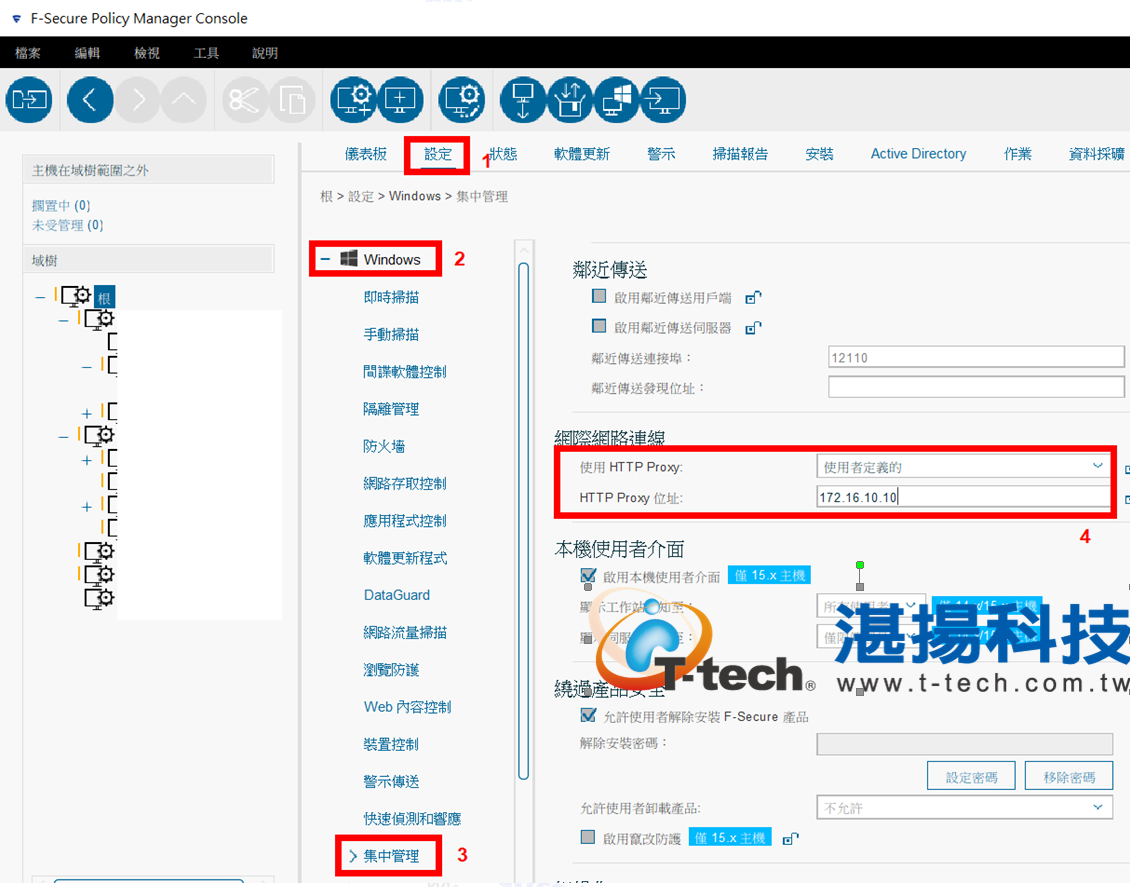Tick the 啟用竄改防護 checkbox
The image size is (1130, 887).
588,837
